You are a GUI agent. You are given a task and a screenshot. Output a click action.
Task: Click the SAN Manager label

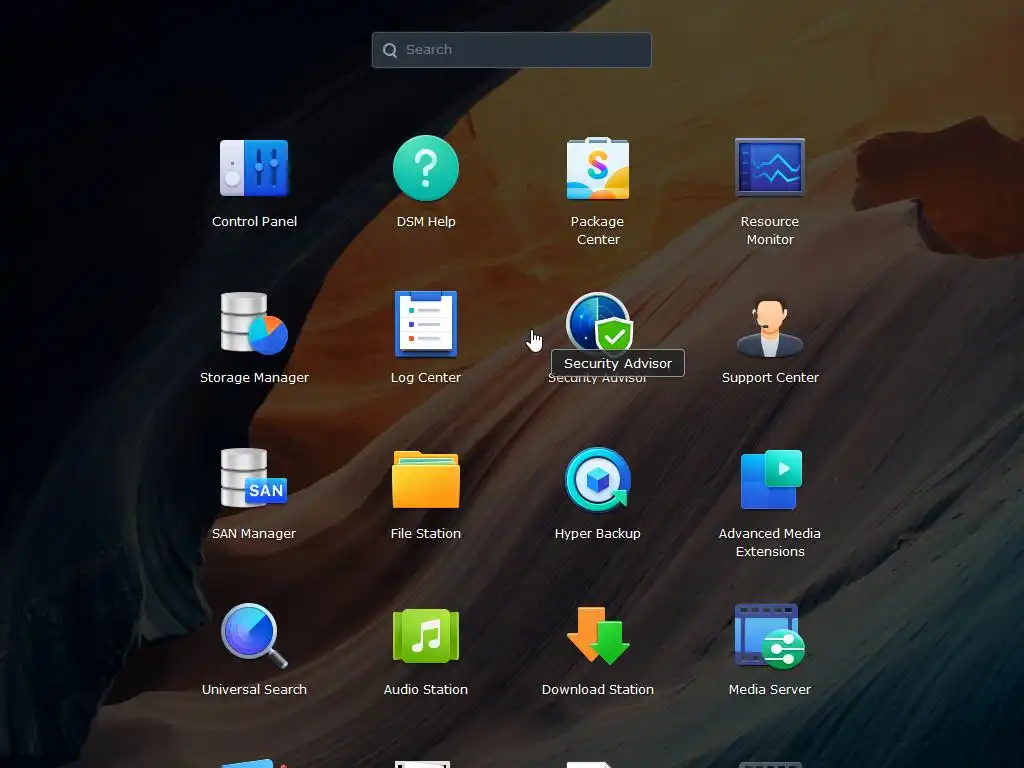tap(254, 534)
